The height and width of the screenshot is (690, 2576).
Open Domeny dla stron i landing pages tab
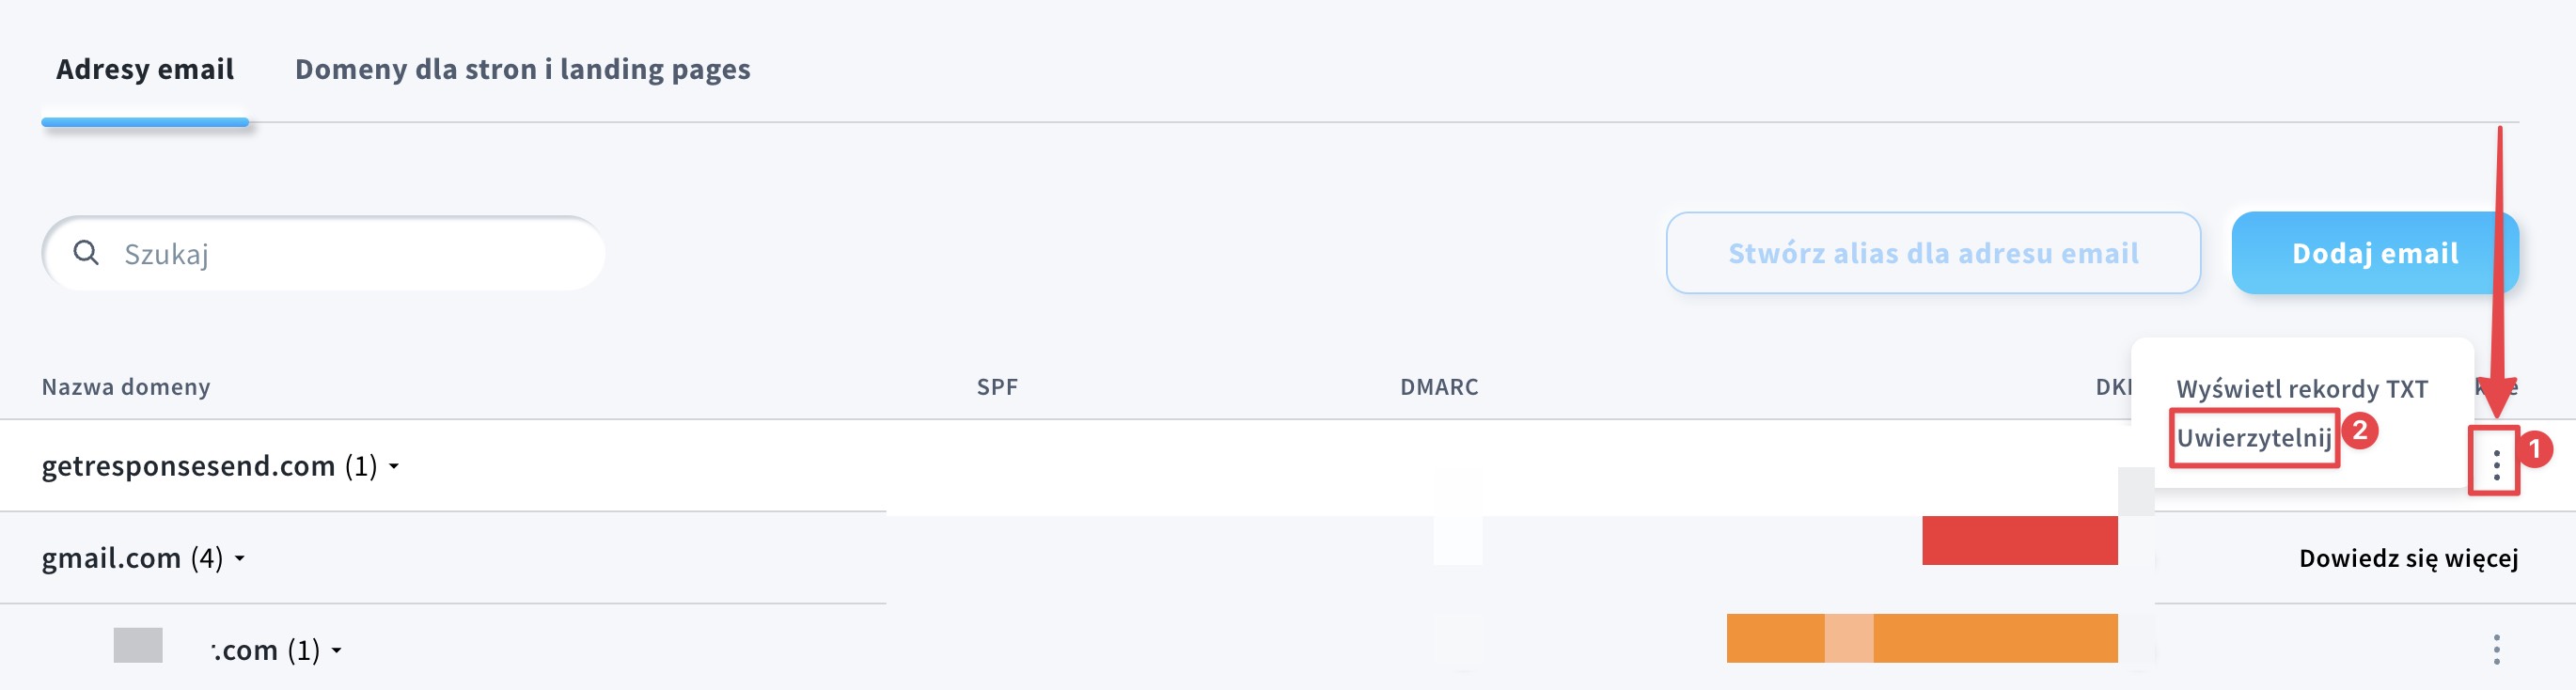pyautogui.click(x=522, y=69)
